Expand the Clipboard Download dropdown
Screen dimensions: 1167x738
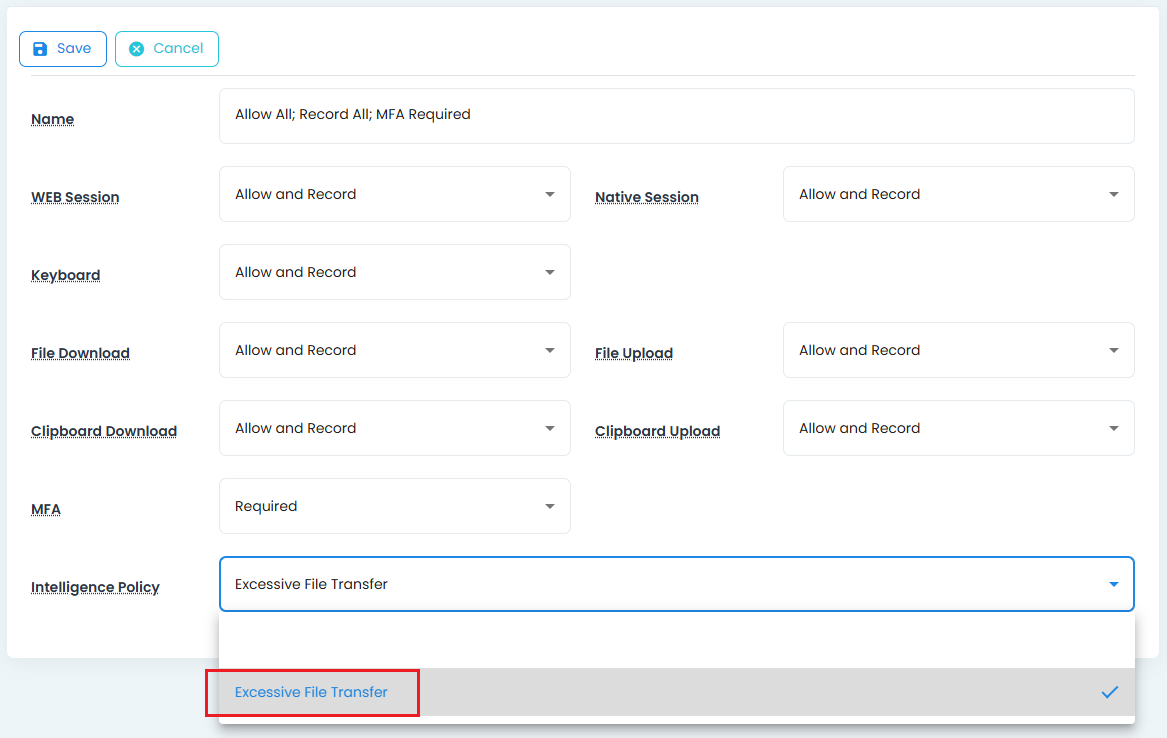tap(394, 428)
